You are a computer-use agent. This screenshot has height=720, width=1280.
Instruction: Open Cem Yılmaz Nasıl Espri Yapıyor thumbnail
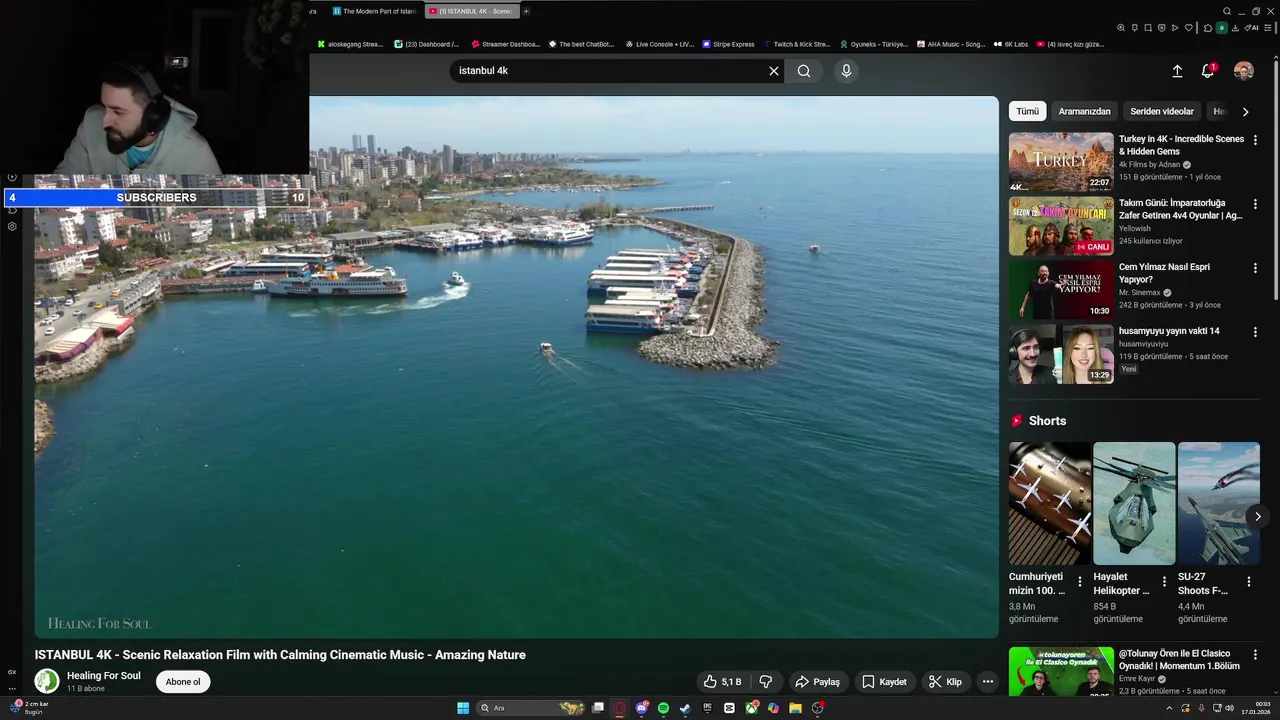(x=1061, y=290)
